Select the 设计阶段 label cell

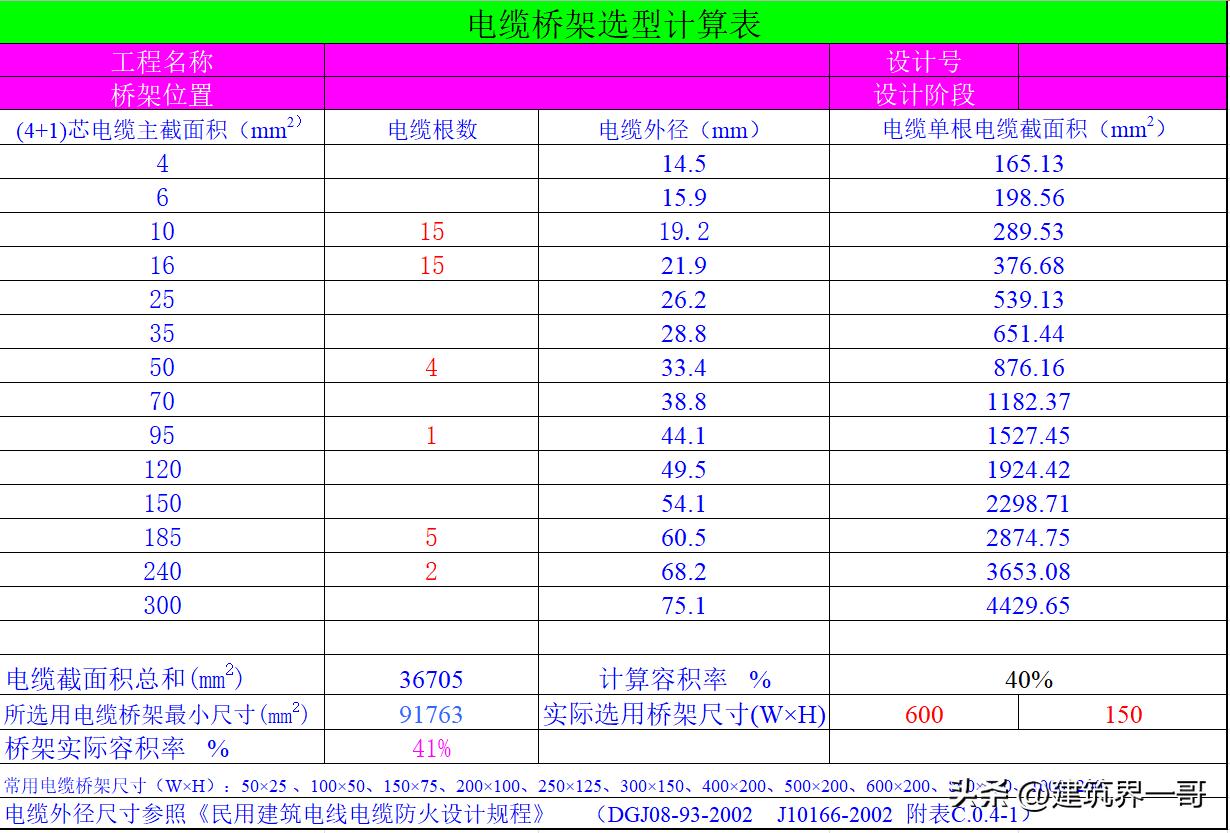click(x=923, y=94)
